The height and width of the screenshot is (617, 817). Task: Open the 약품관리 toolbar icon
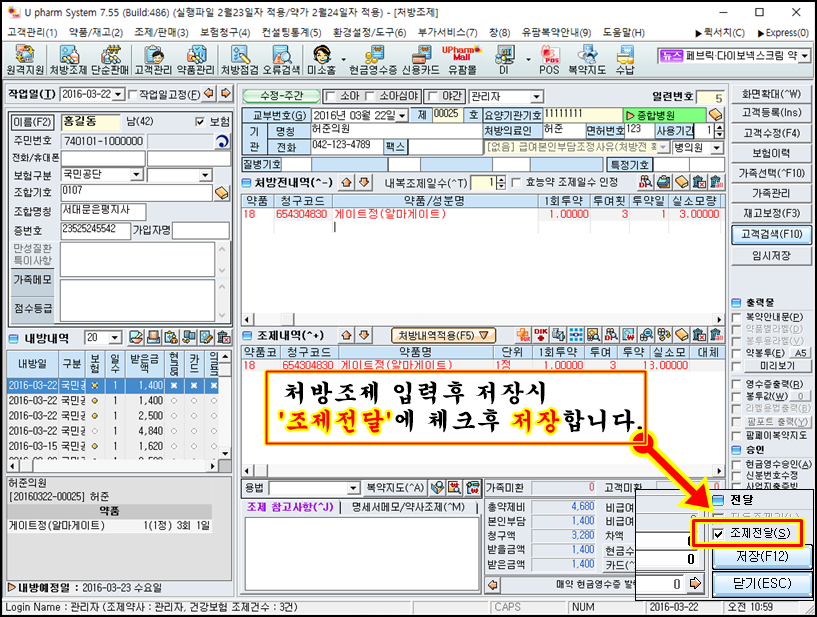pyautogui.click(x=194, y=60)
